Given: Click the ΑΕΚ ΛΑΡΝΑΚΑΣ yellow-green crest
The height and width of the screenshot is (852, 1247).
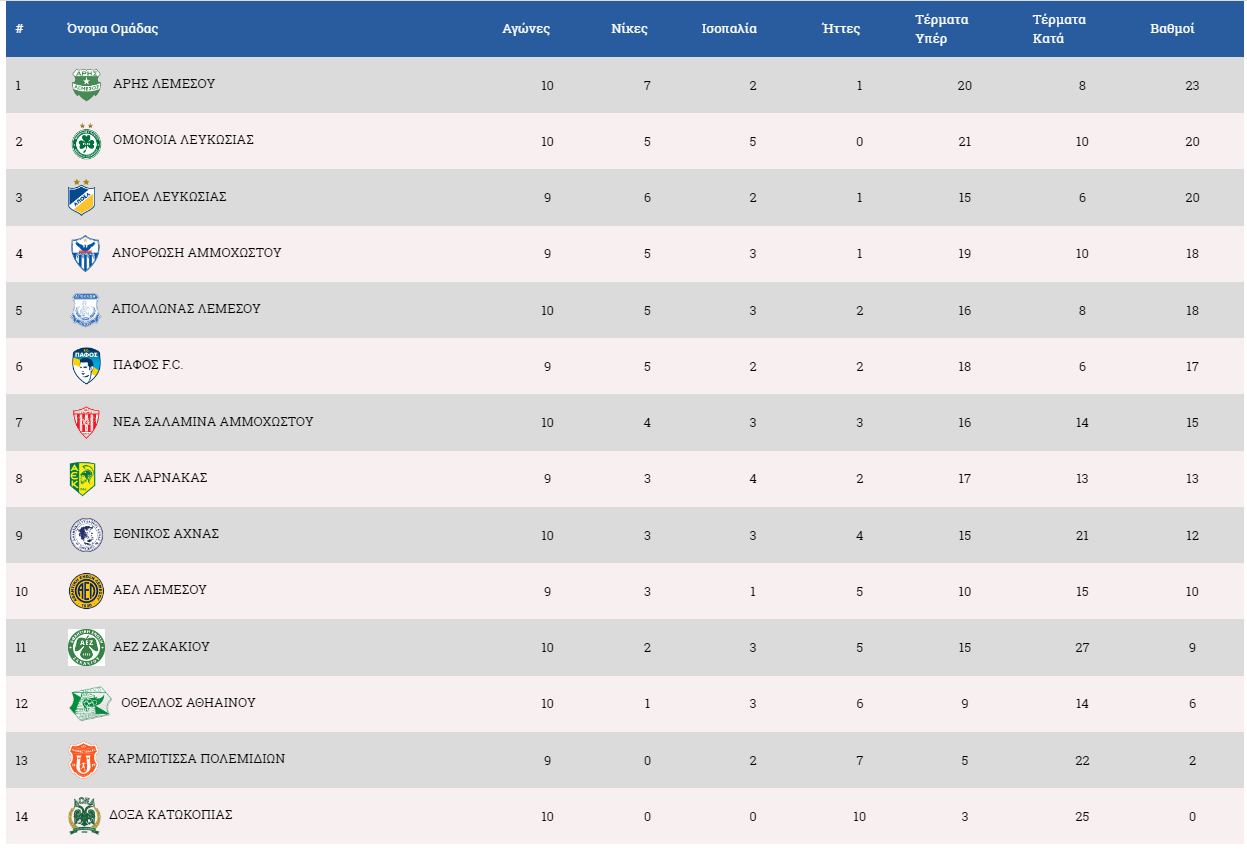Looking at the screenshot, I should click(x=81, y=478).
